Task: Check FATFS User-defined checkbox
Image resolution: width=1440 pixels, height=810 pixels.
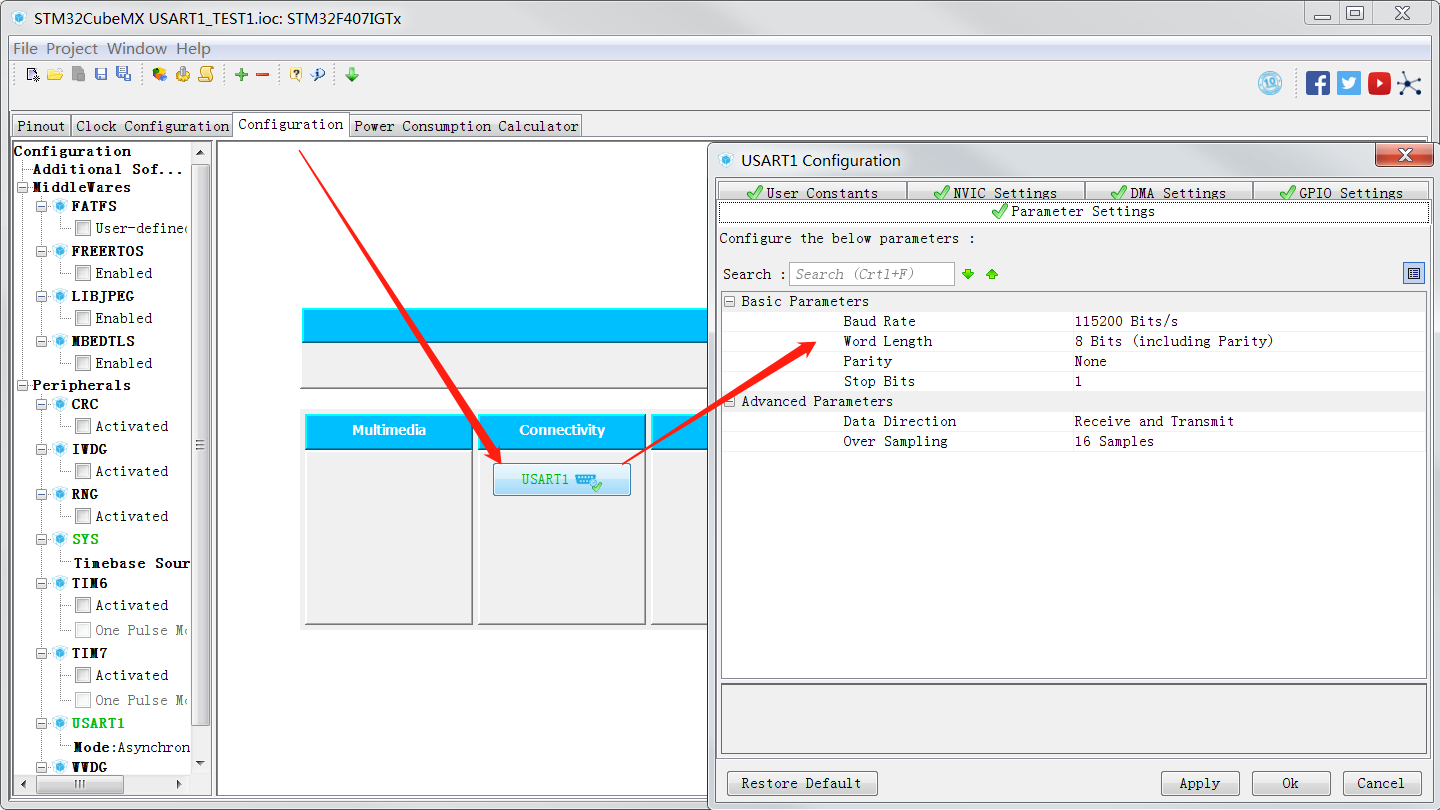Action: coord(83,228)
